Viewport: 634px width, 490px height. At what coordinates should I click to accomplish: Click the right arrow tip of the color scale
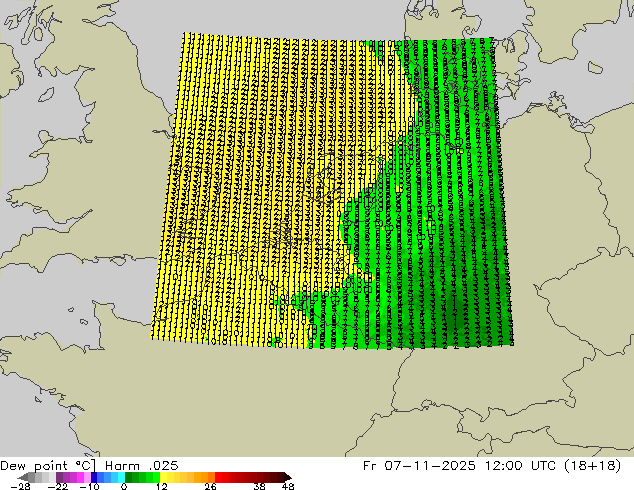(x=288, y=477)
